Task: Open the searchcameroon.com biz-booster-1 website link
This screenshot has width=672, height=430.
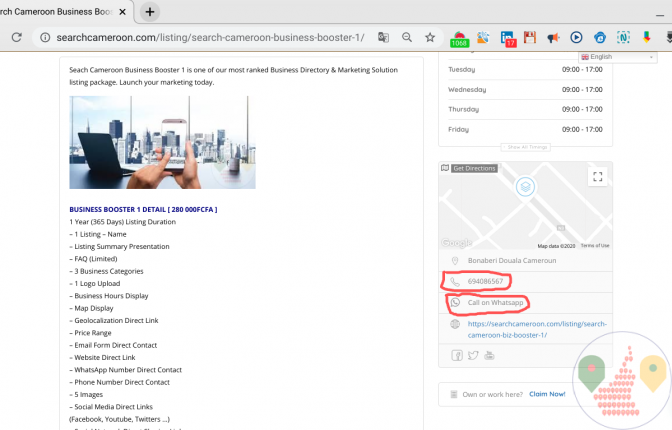Action: [x=537, y=329]
